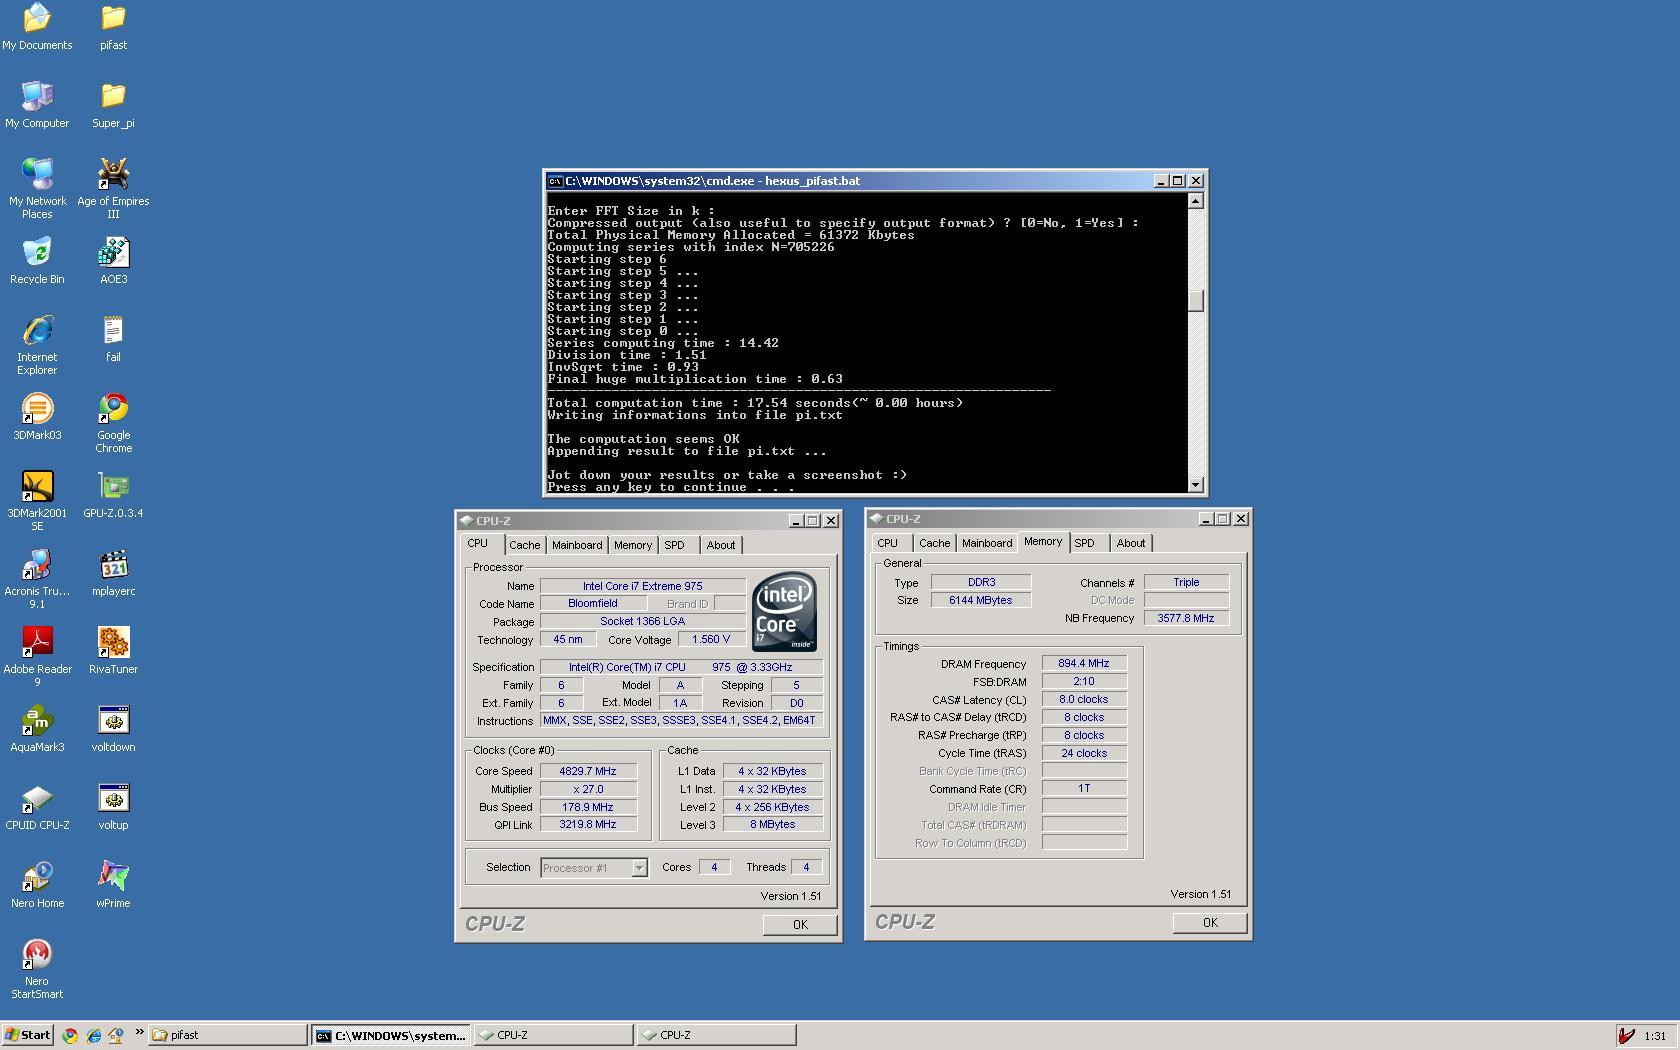Open About tab in right CPU-Z window
Image resolution: width=1680 pixels, height=1050 pixels.
(1131, 543)
